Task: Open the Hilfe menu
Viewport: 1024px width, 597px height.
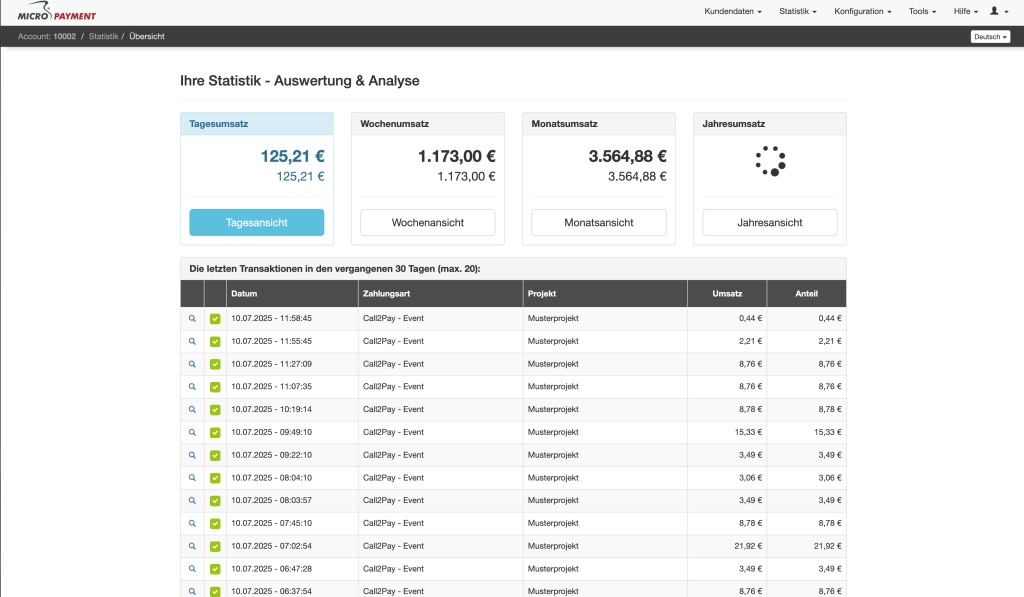Action: tap(965, 12)
